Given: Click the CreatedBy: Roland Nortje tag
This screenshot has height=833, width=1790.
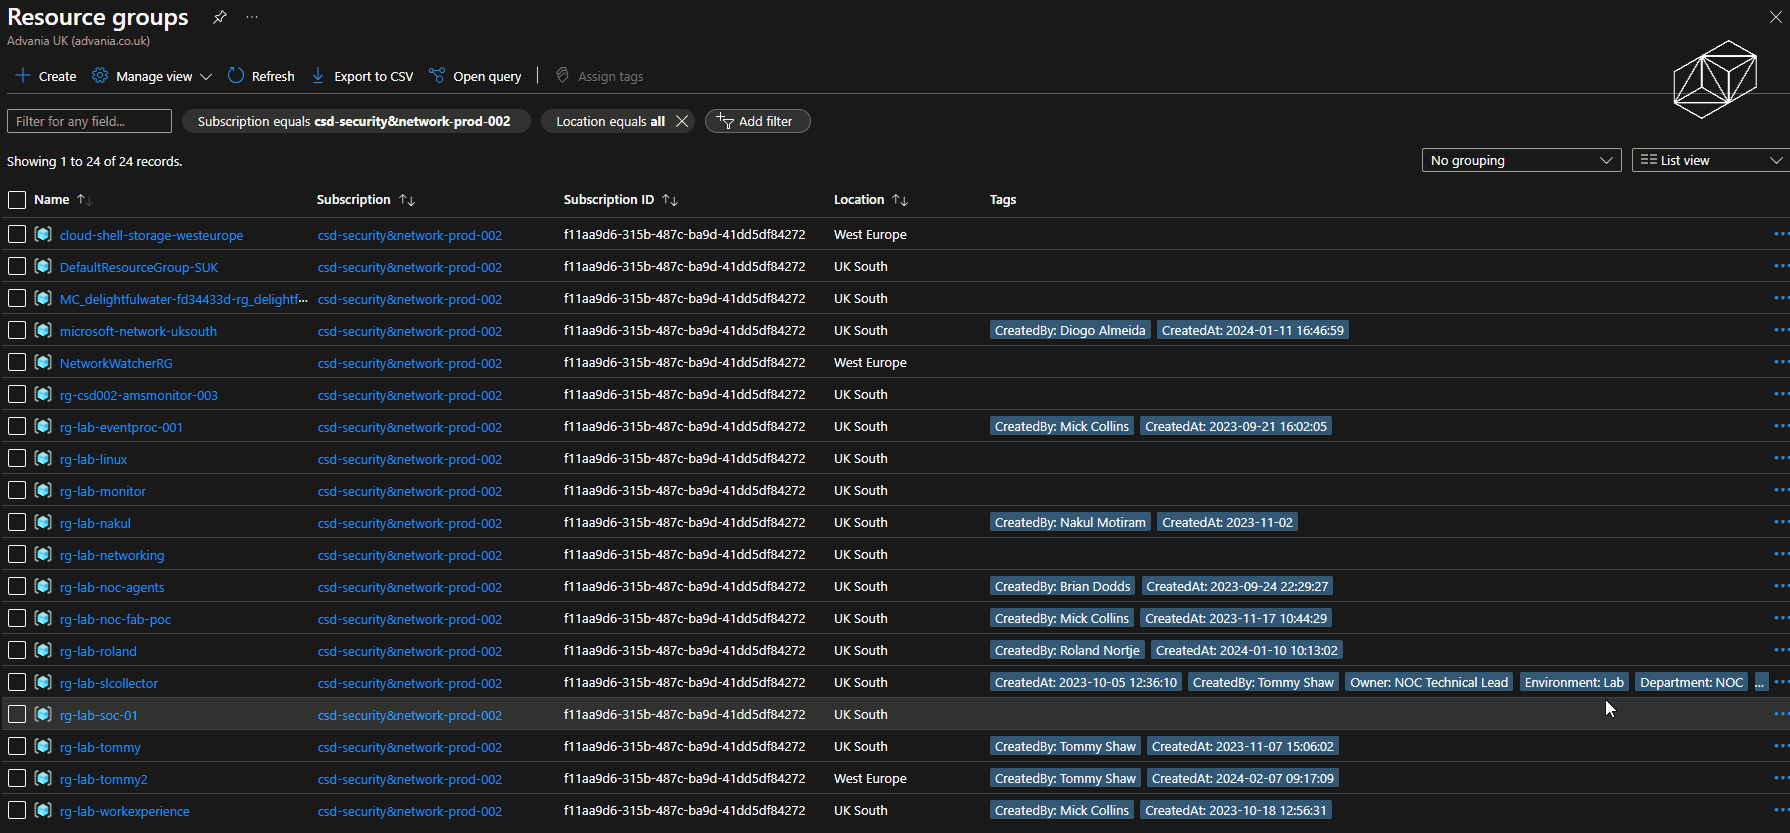Looking at the screenshot, I should [x=1067, y=650].
